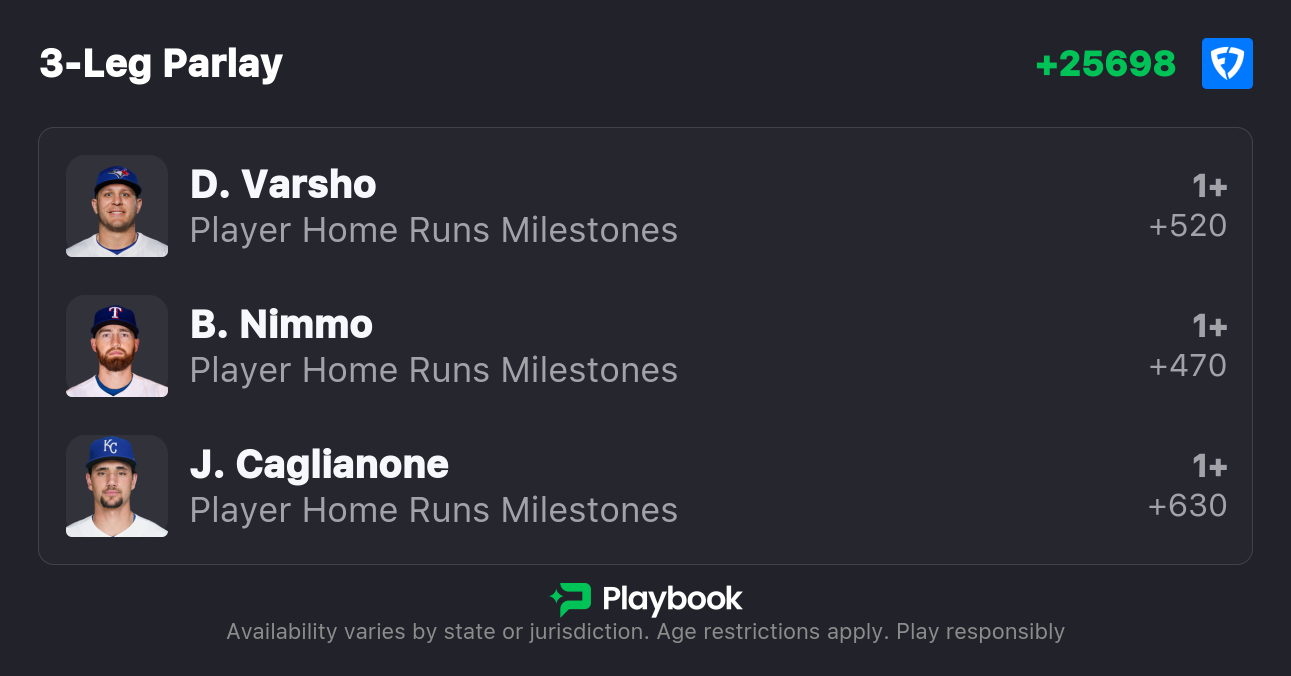
Task: Click the +25698 parlay total odds
Action: click(1105, 64)
